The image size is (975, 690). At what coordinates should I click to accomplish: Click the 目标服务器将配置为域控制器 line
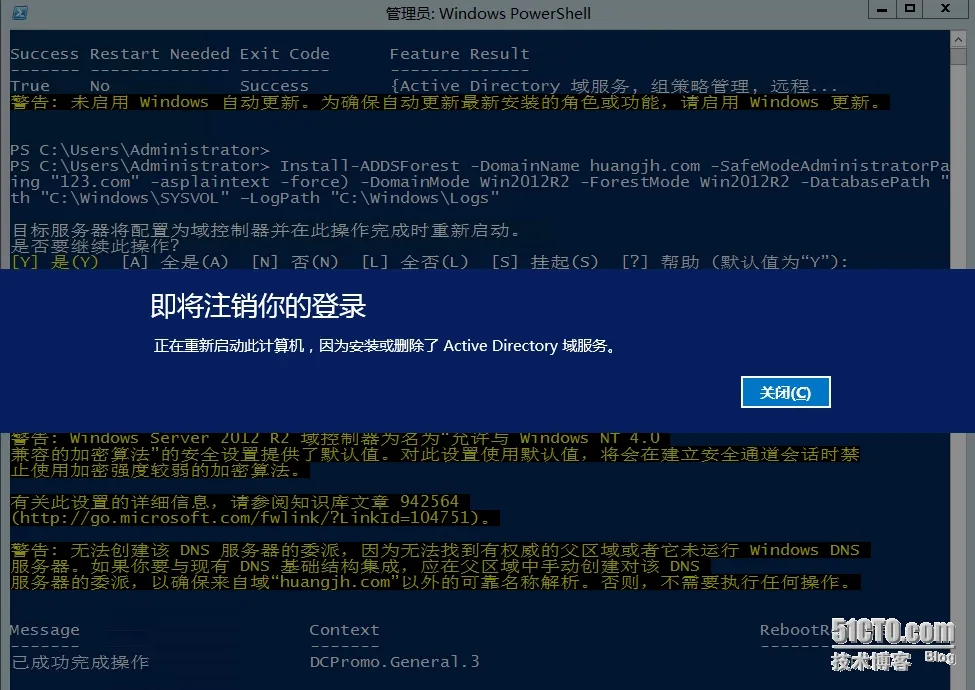click(266, 230)
